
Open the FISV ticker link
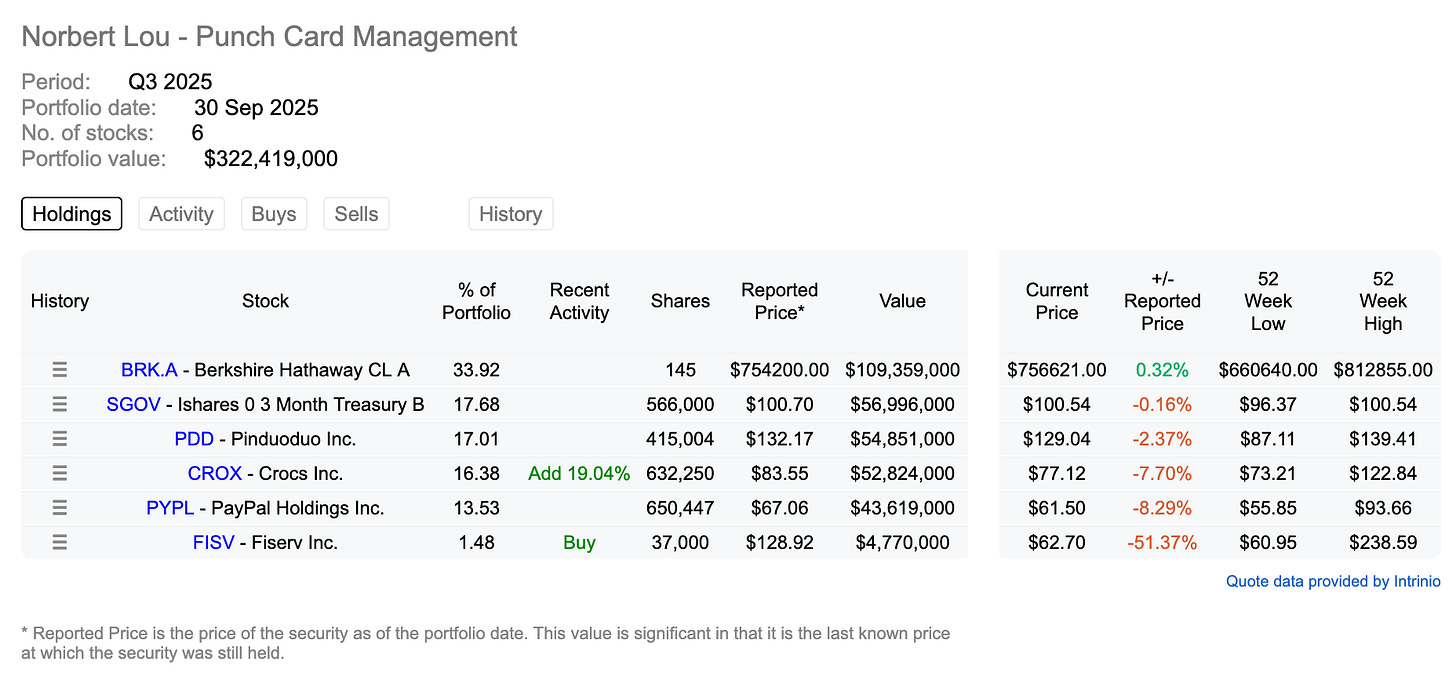(213, 543)
